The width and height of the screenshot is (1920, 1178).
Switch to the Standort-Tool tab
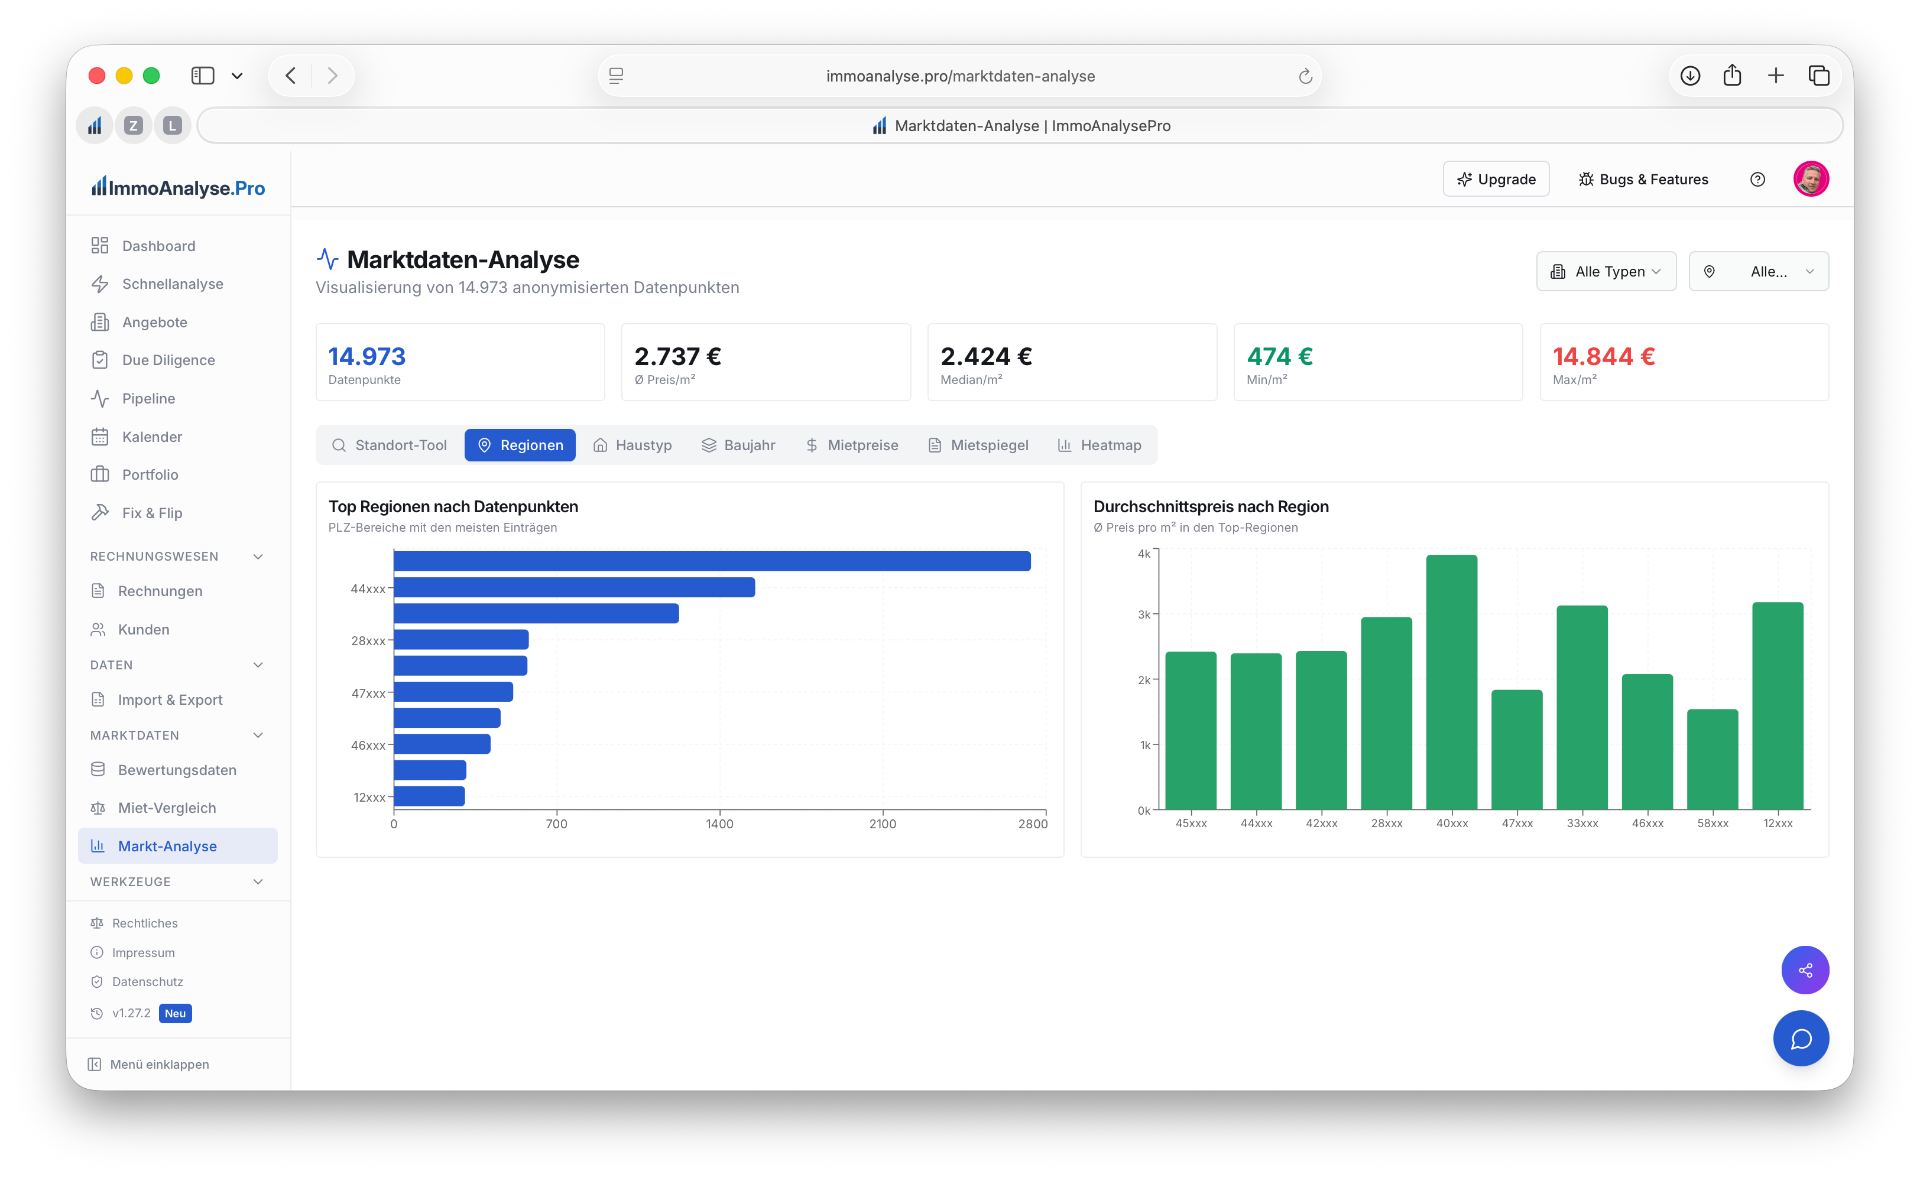[x=390, y=445]
